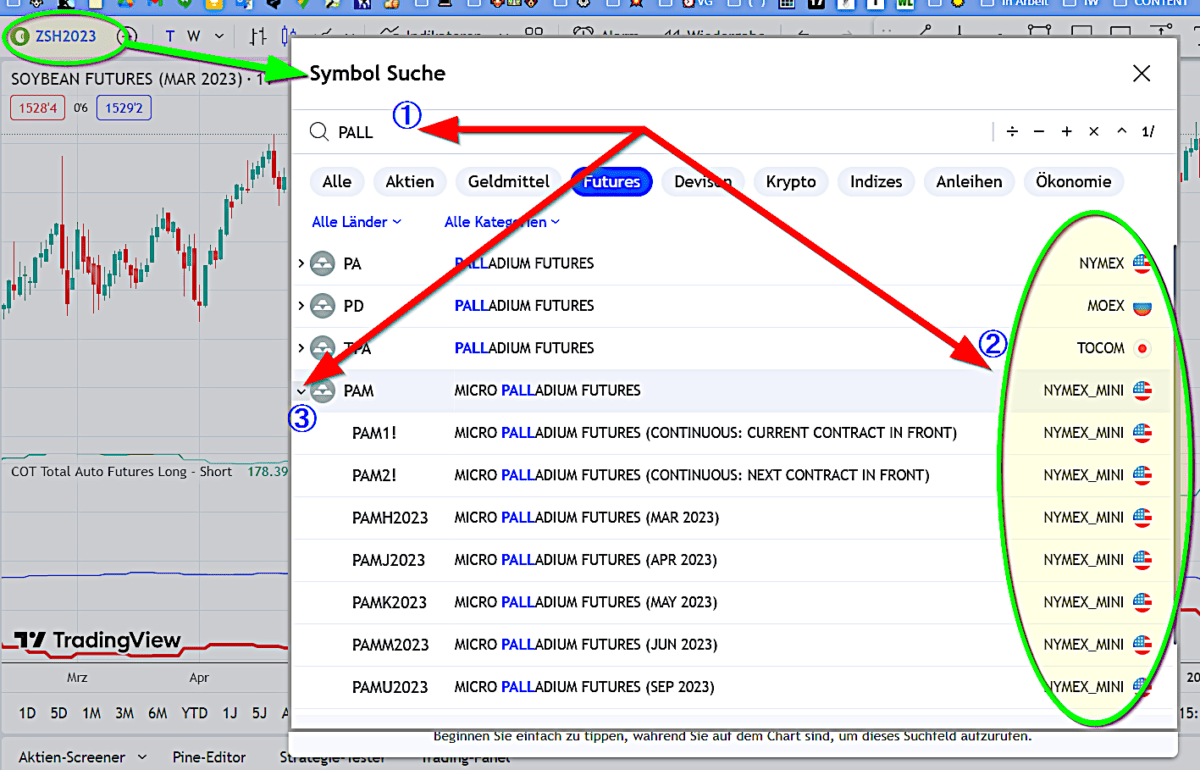This screenshot has width=1200, height=770.
Task: Open the Strategie-Tester panel
Action: pos(334,757)
